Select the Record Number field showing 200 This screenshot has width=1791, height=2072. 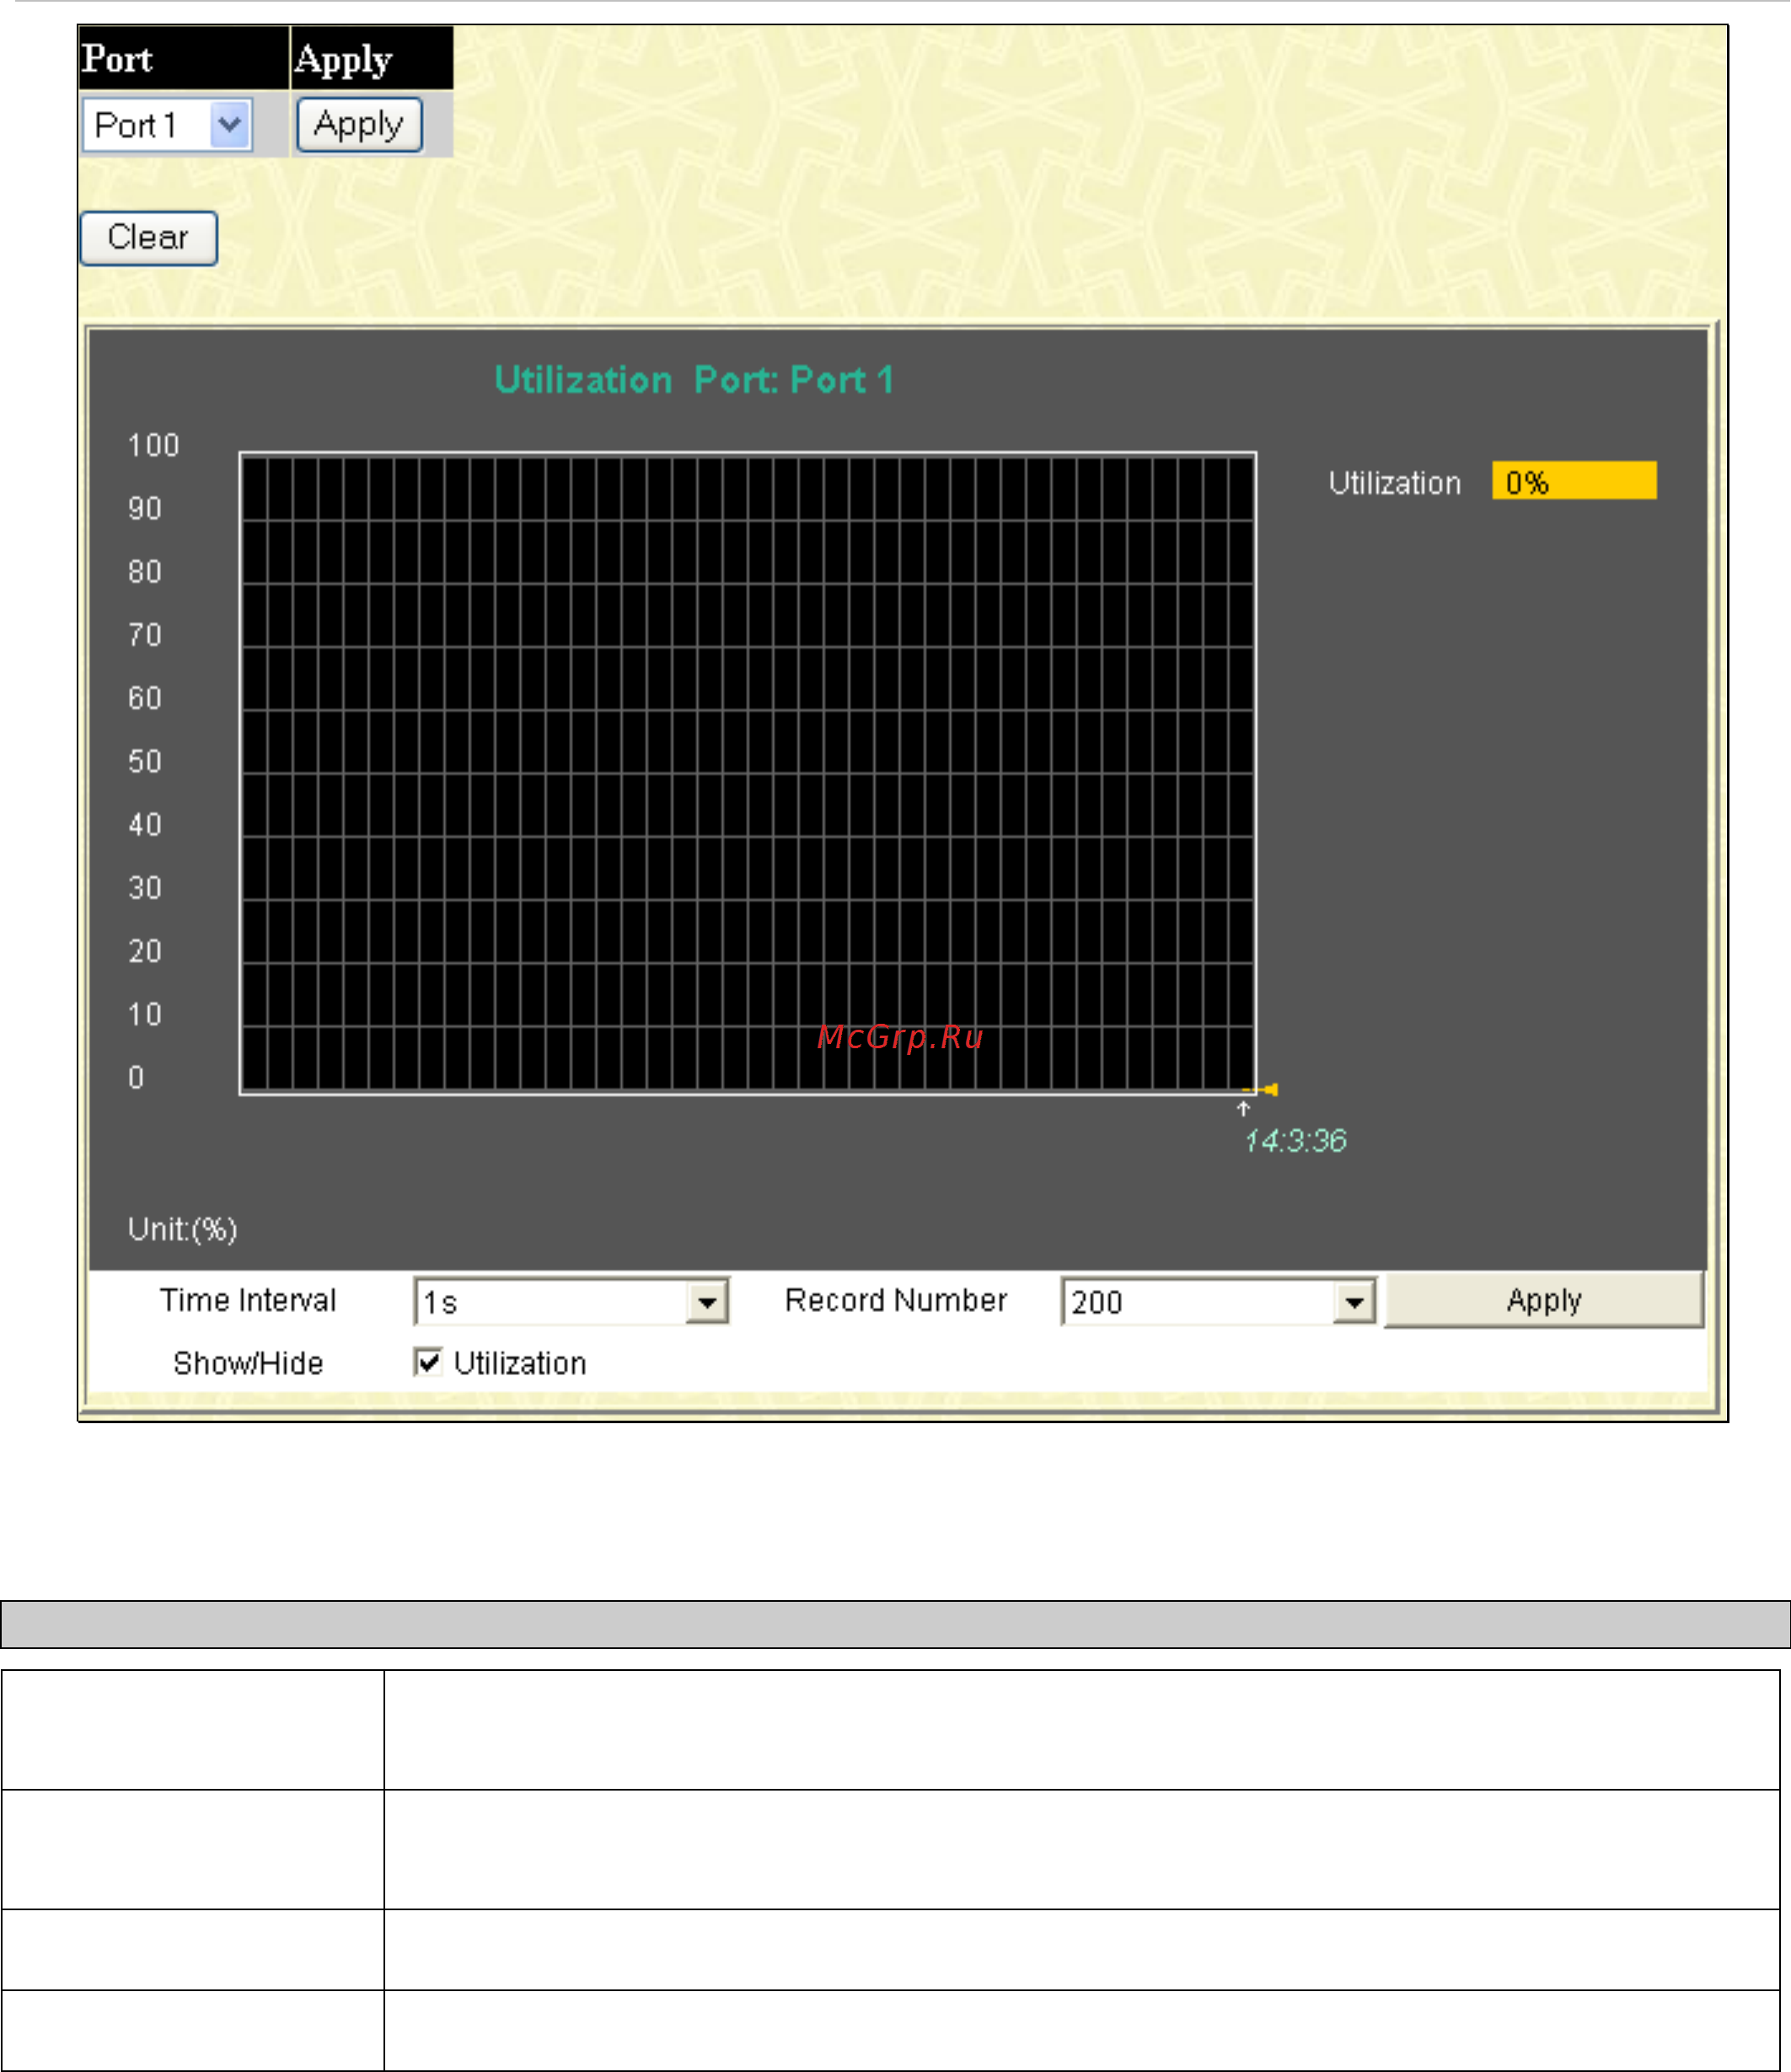(1218, 1302)
